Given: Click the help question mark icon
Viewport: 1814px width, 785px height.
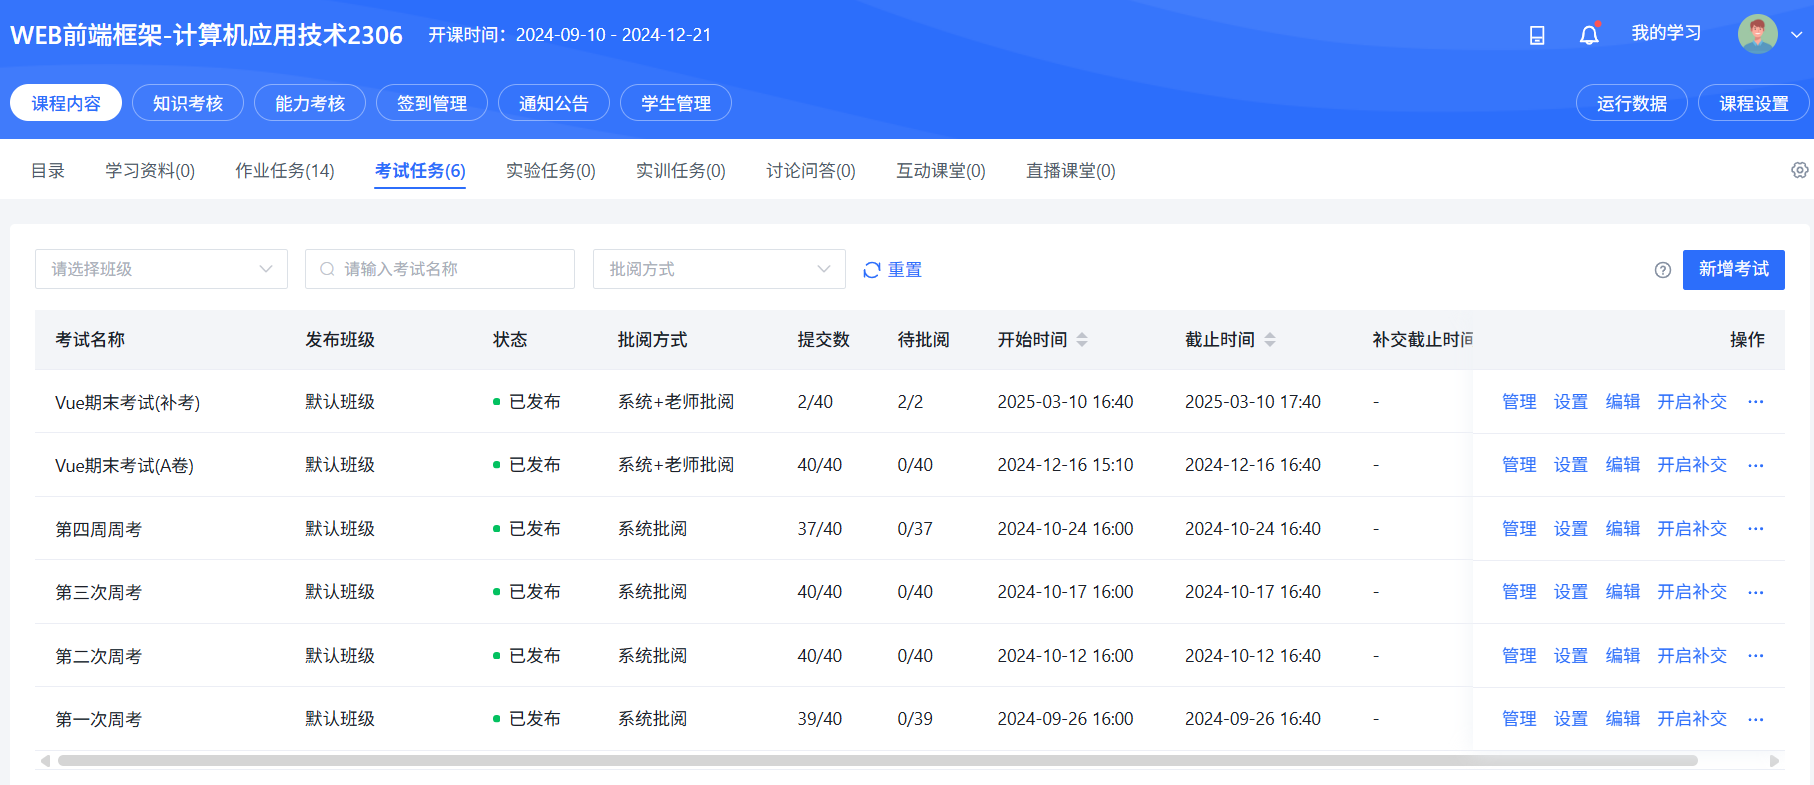Looking at the screenshot, I should coord(1663,270).
